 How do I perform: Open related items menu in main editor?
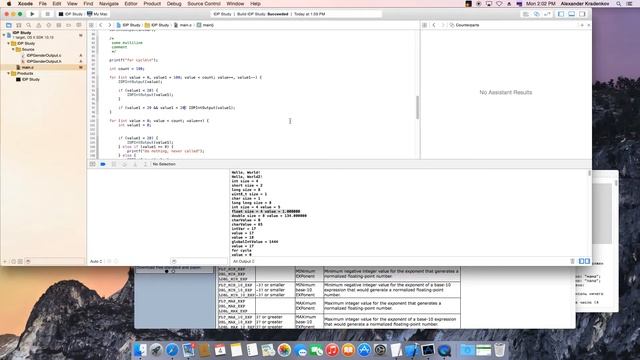tap(91, 25)
